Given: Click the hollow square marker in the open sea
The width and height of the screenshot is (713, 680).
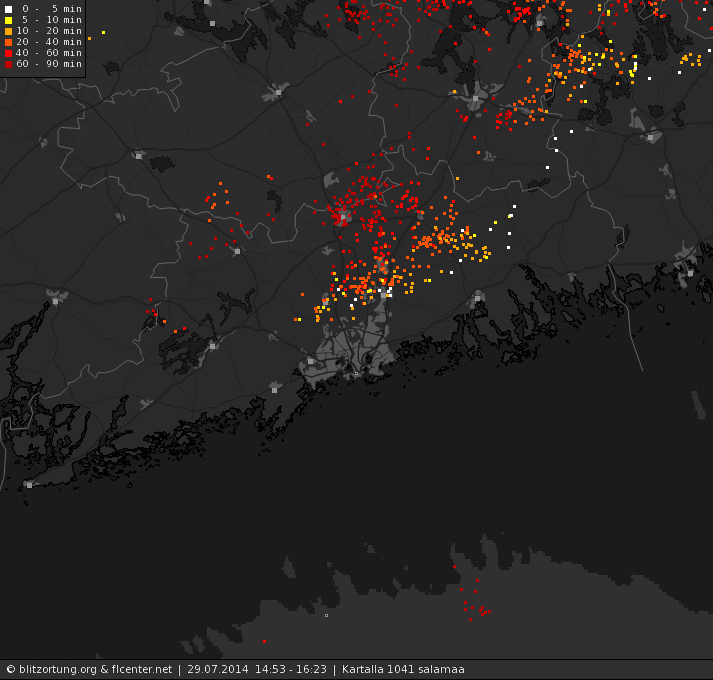Looking at the screenshot, I should [326, 615].
